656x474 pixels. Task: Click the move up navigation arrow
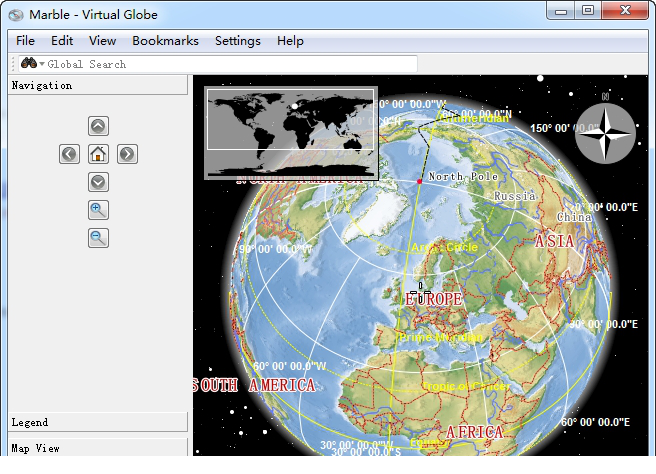[x=98, y=126]
